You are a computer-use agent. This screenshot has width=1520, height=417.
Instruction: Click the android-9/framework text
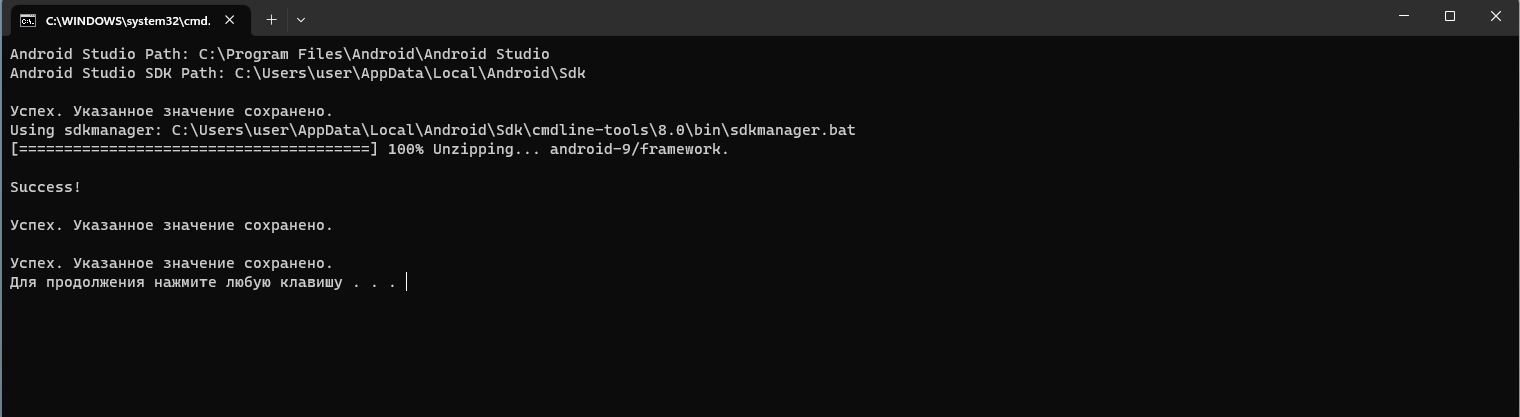point(639,149)
